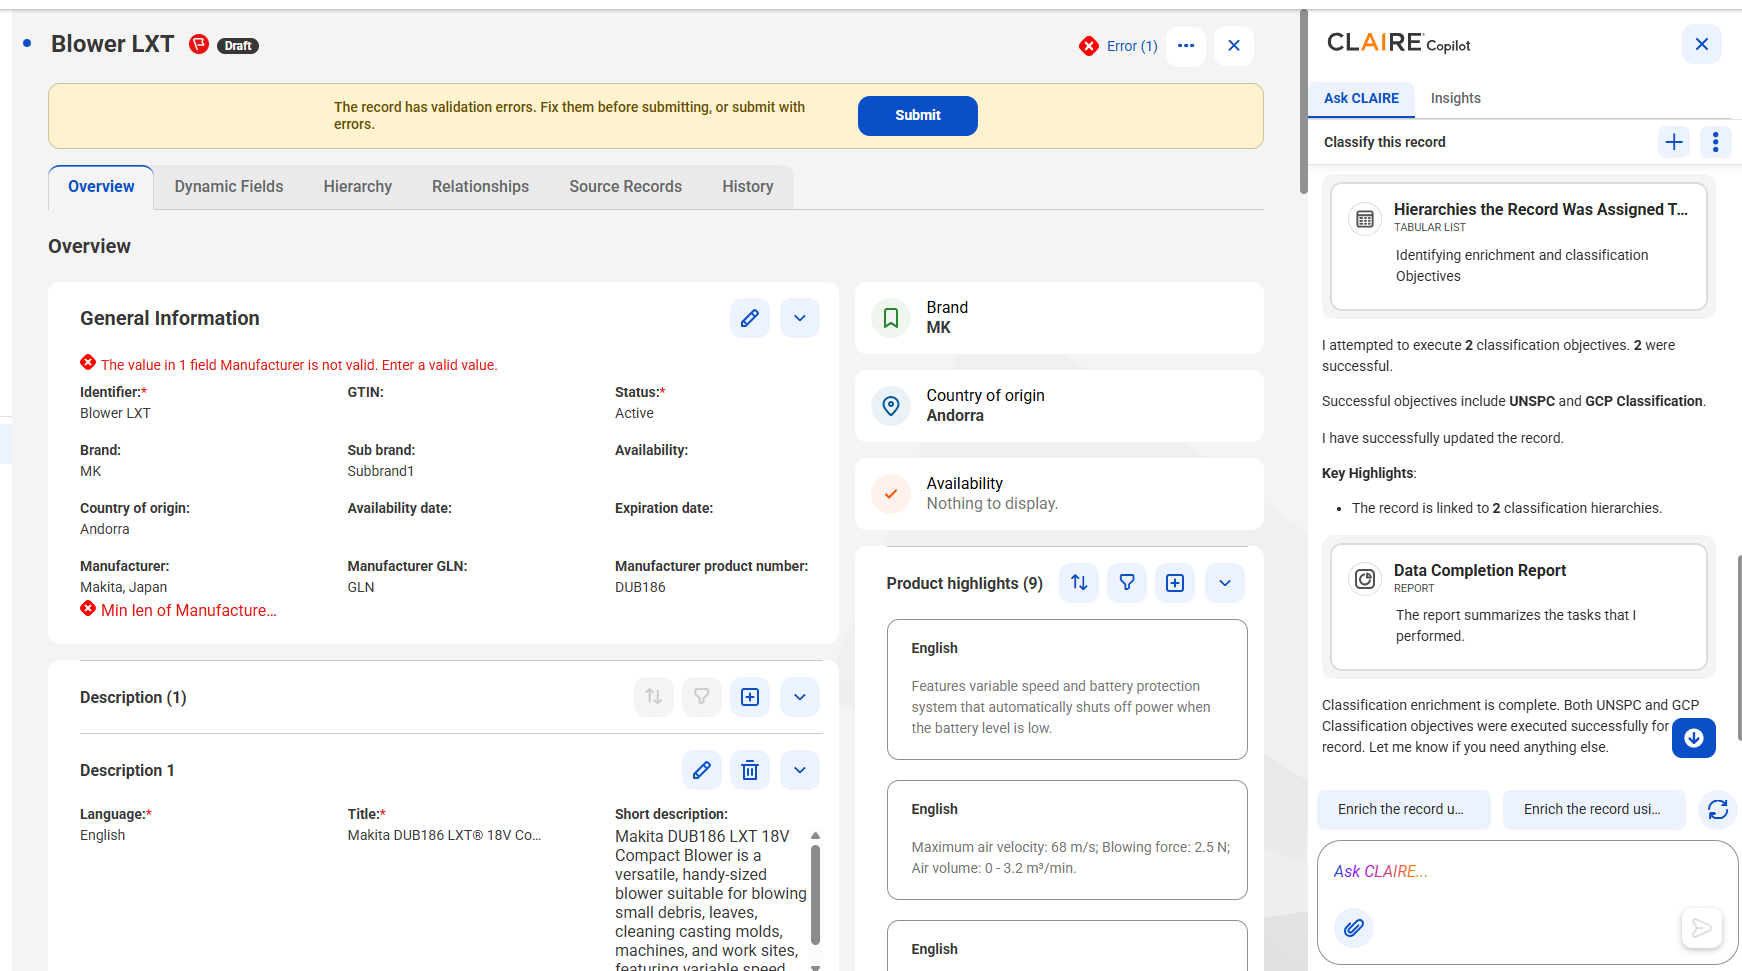Click the Sub brand value 'Subbrand1'

[x=381, y=471]
